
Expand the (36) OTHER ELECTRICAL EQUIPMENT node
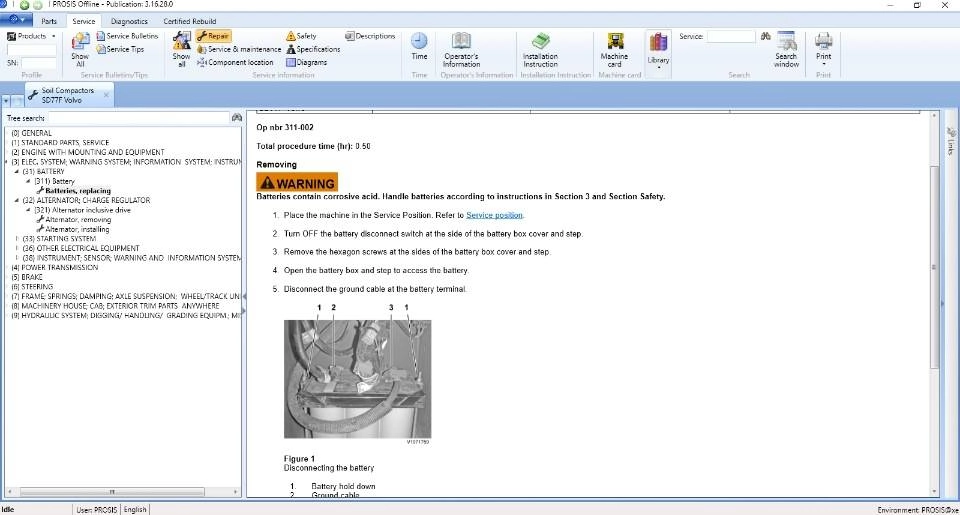point(17,249)
